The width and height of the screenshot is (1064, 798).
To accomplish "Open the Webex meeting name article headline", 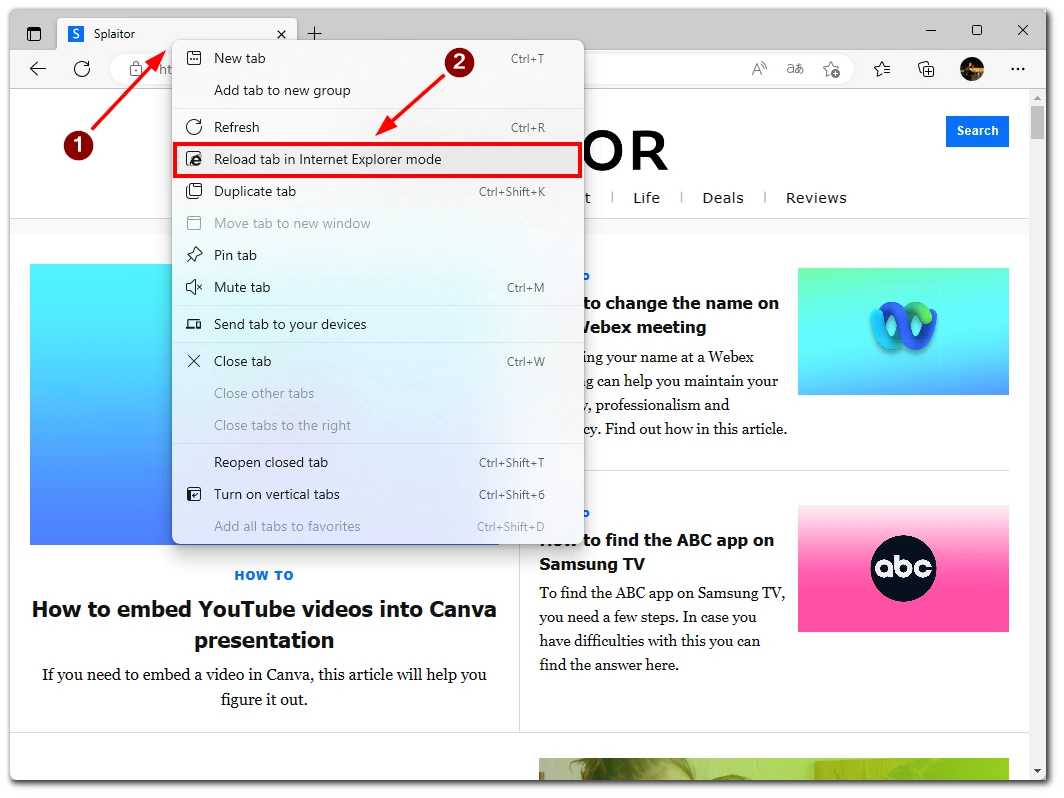I will (679, 315).
